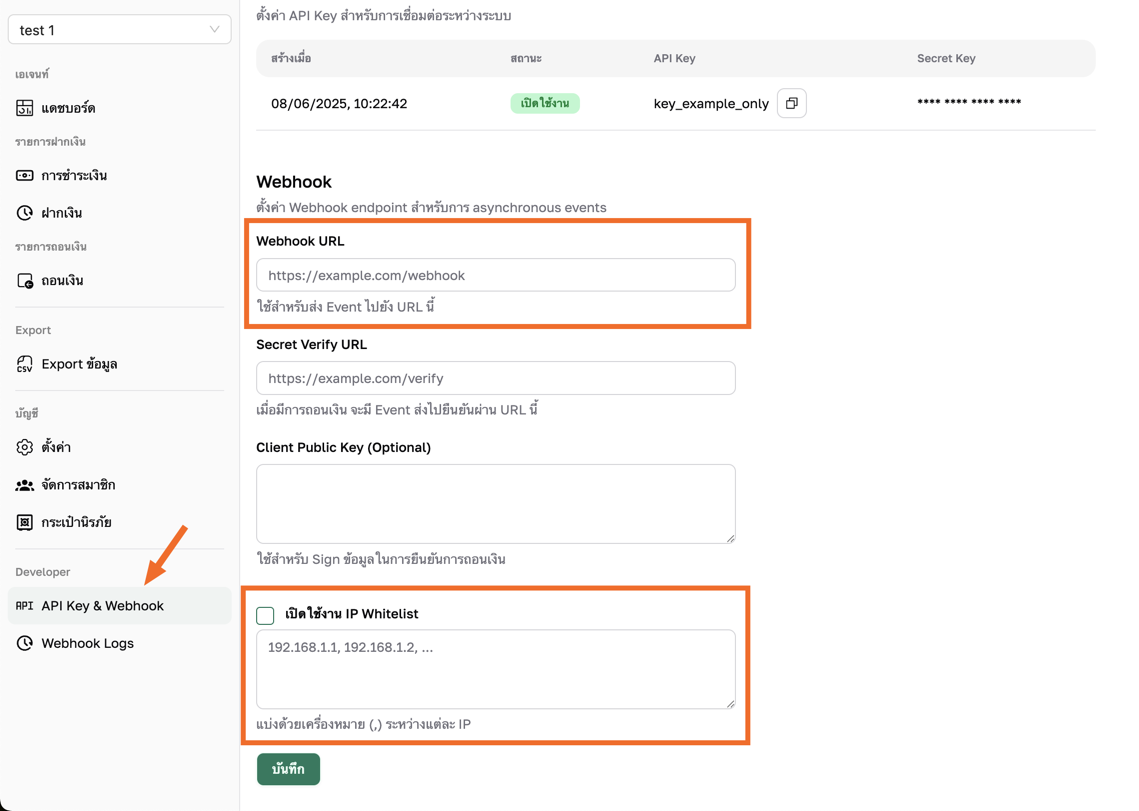Open the test 1 workspace dropdown
The height and width of the screenshot is (811, 1139).
pos(119,29)
